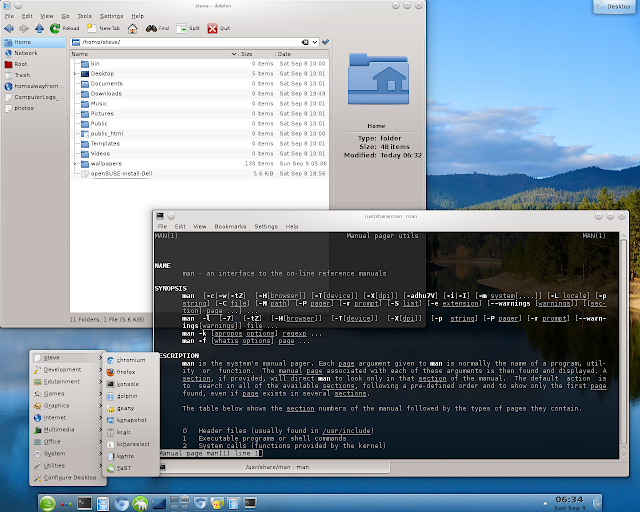The width and height of the screenshot is (640, 512).
Task: Open a New Tab in Dolphin
Action: 104,28
